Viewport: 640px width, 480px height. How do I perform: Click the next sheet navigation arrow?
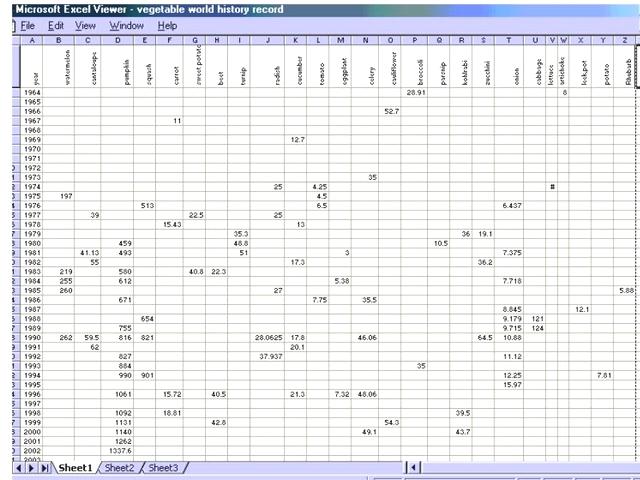[x=32, y=468]
